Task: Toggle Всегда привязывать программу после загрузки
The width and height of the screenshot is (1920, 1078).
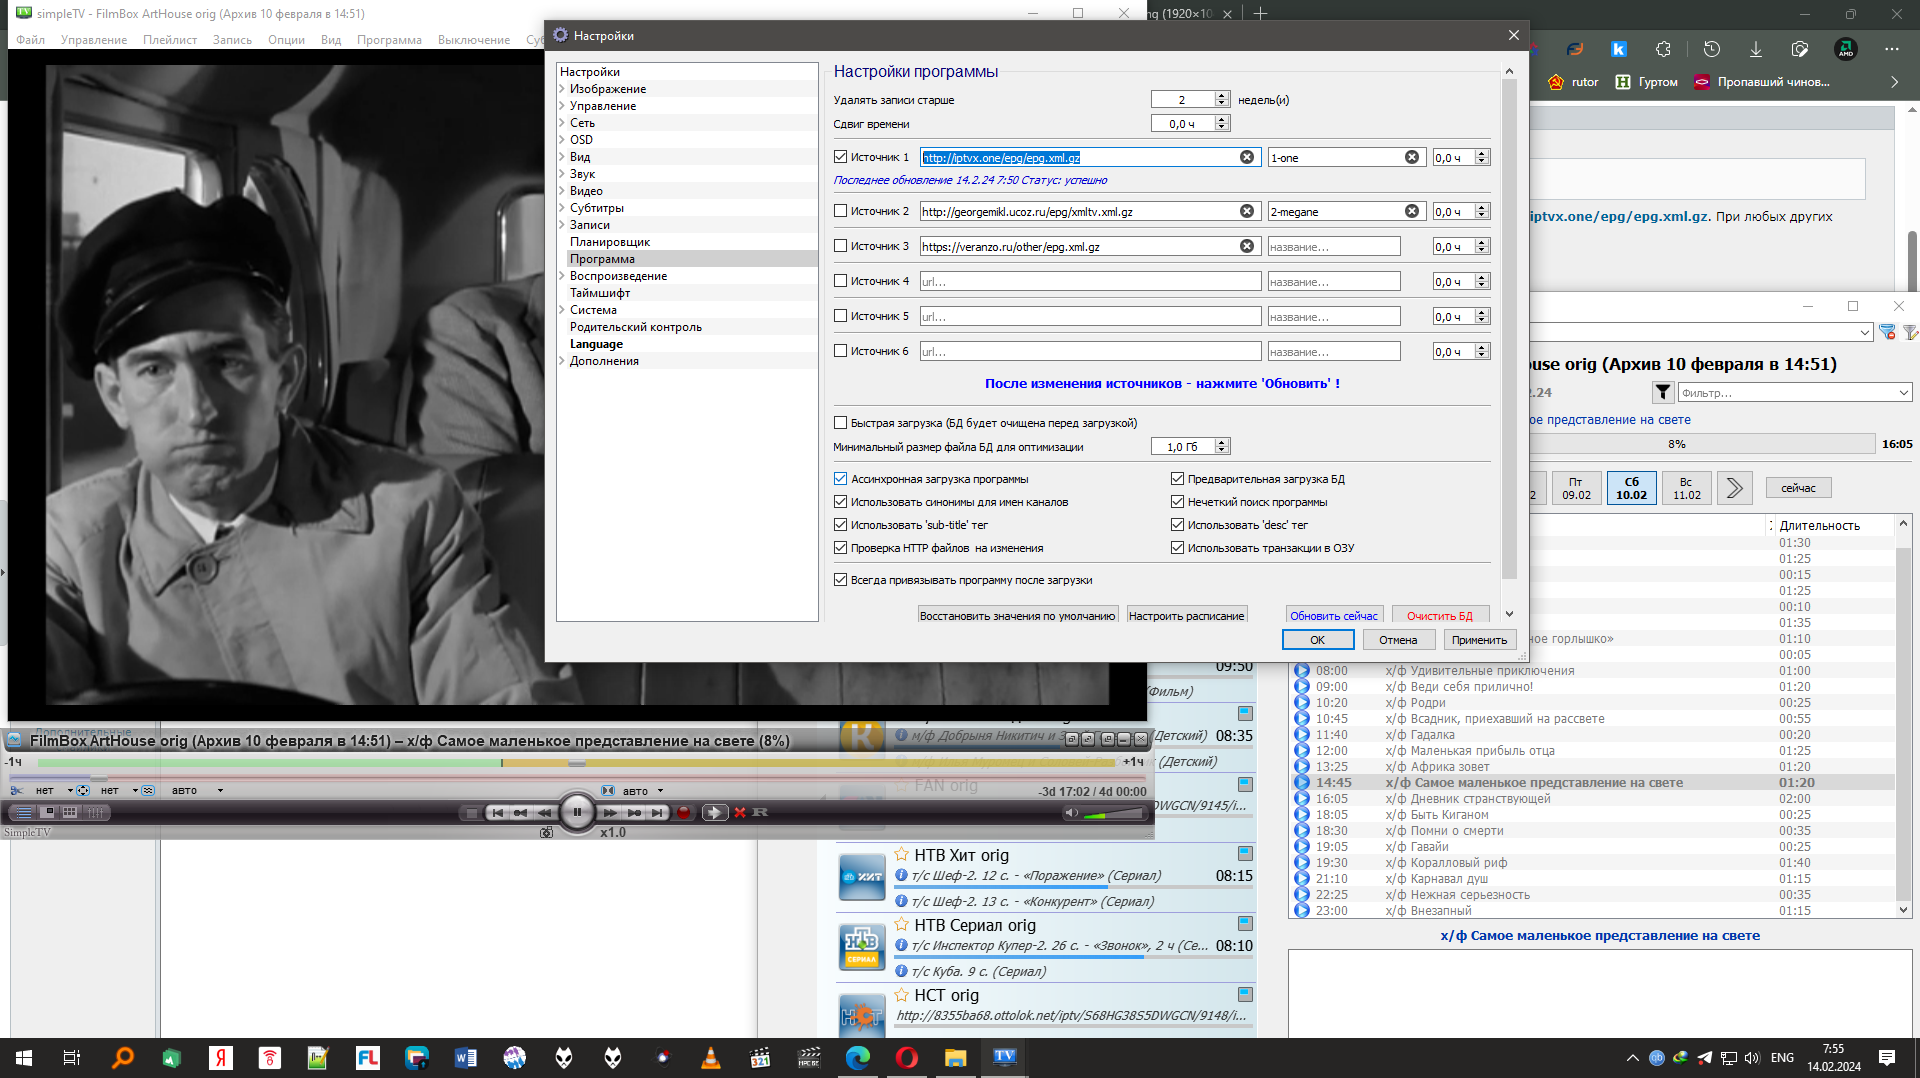Action: 841,580
